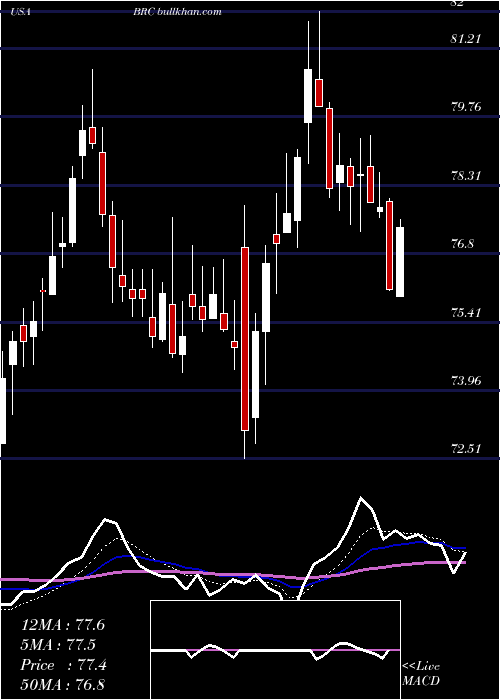Click the 50MA : 76.8 readout

(x=63, y=684)
